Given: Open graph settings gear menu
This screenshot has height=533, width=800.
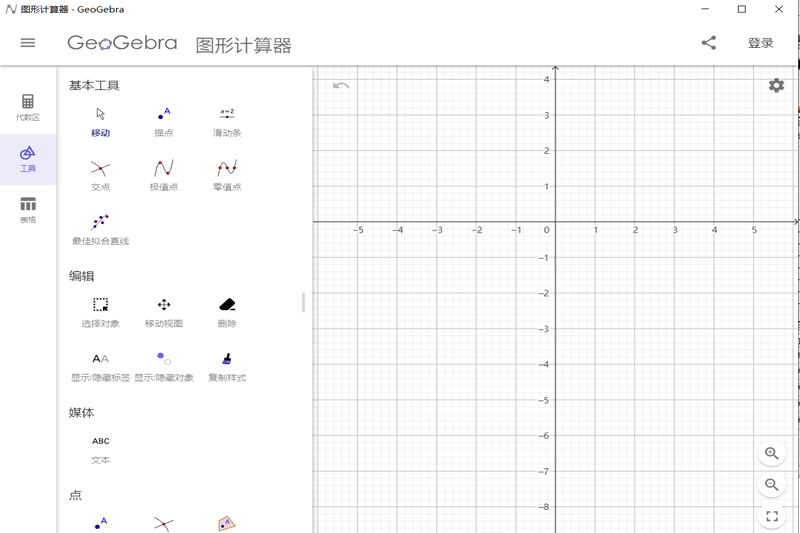Looking at the screenshot, I should 776,86.
